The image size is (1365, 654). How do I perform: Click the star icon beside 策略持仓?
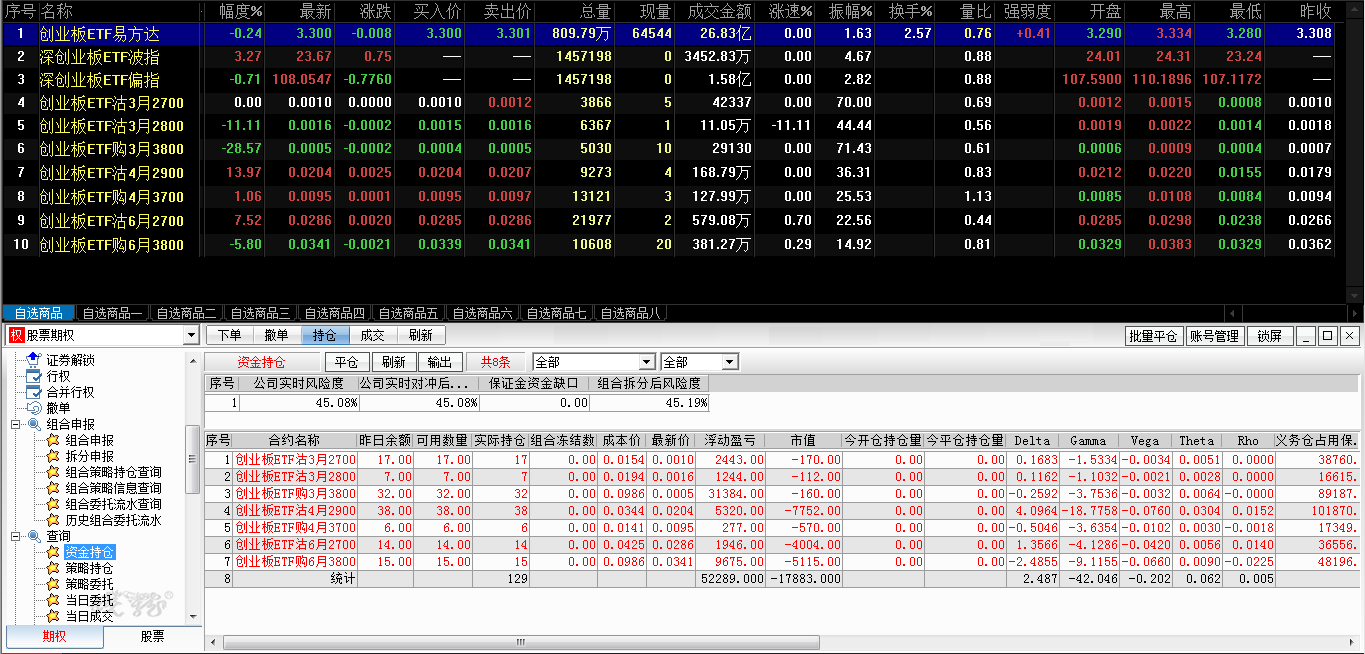53,568
